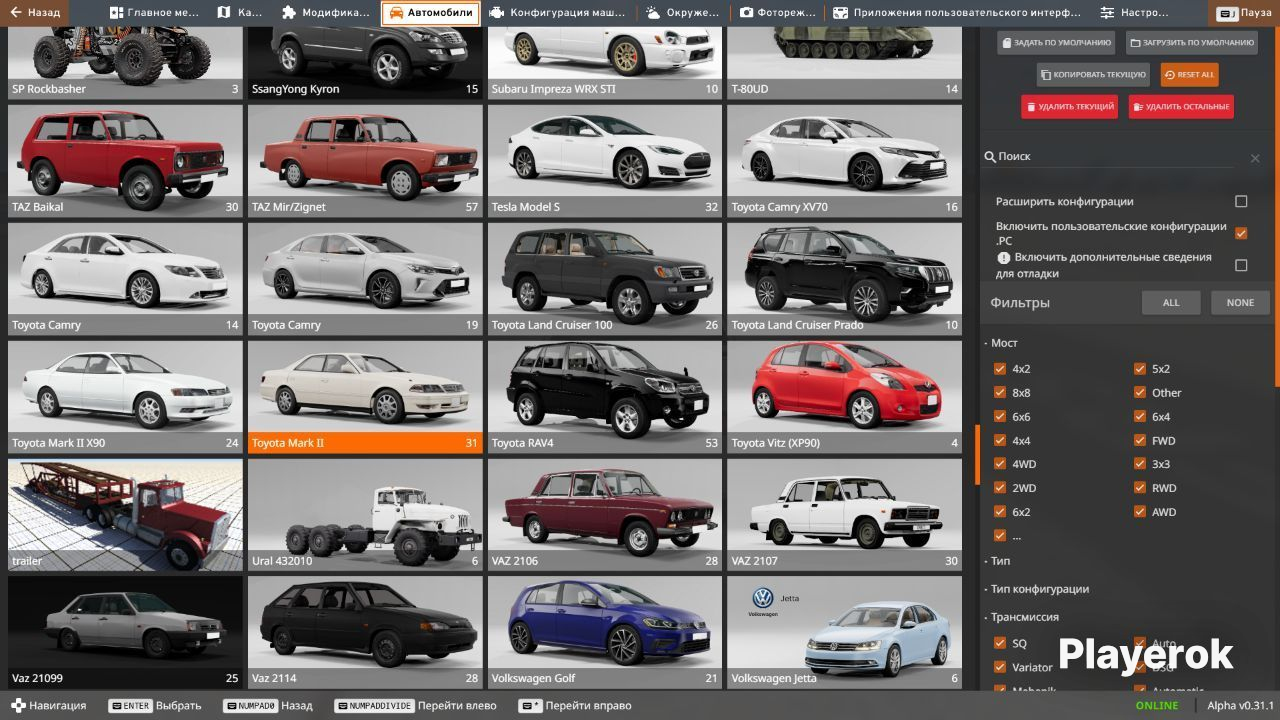This screenshot has width=1280, height=720.
Task: Click the warning icon beside debug info option
Action: click(1004, 258)
